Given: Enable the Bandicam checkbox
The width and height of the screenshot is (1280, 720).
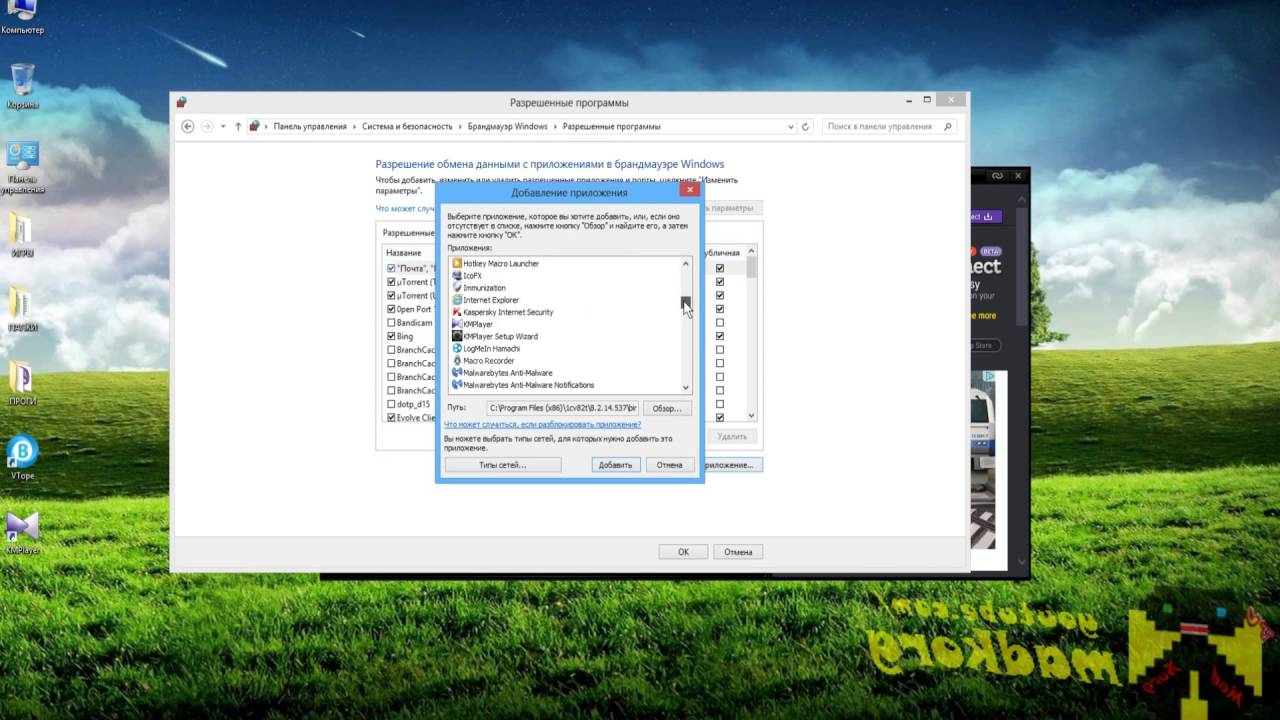Looking at the screenshot, I should (391, 323).
